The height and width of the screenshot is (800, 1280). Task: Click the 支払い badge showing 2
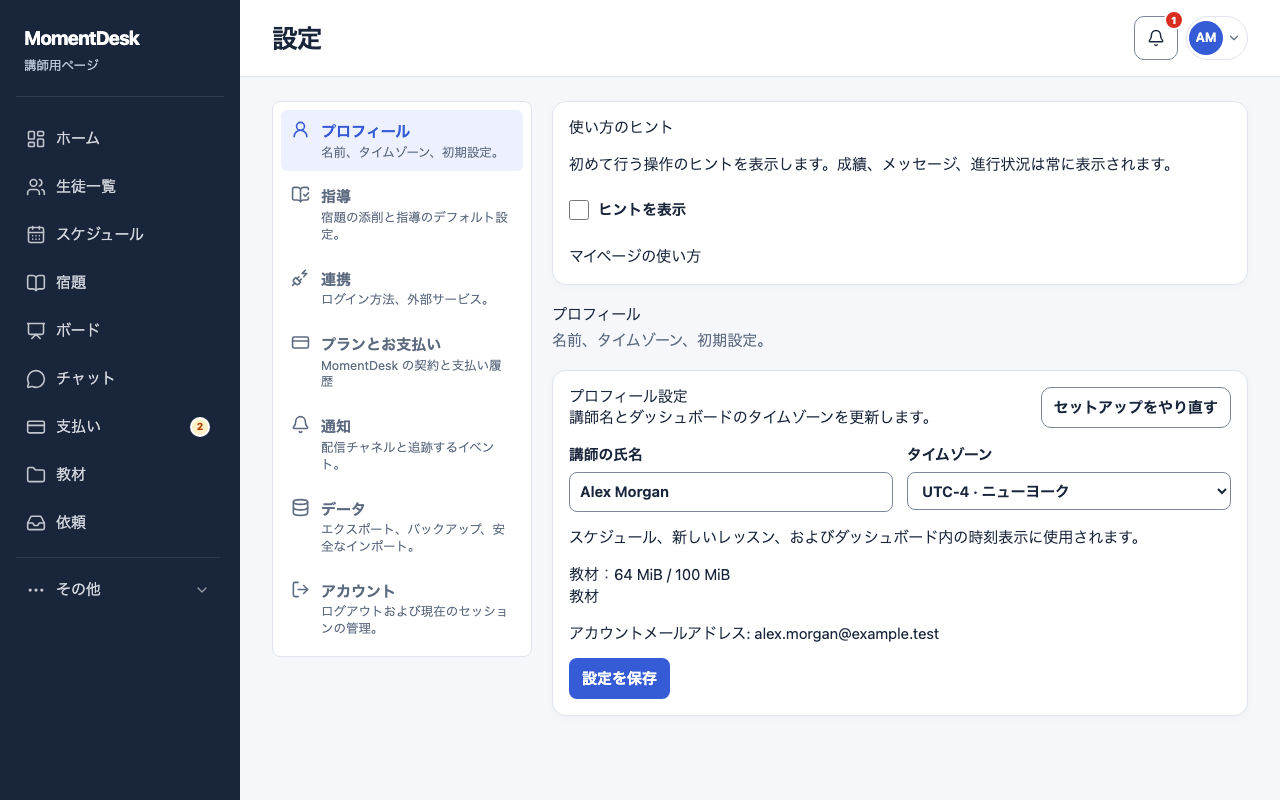coord(200,427)
